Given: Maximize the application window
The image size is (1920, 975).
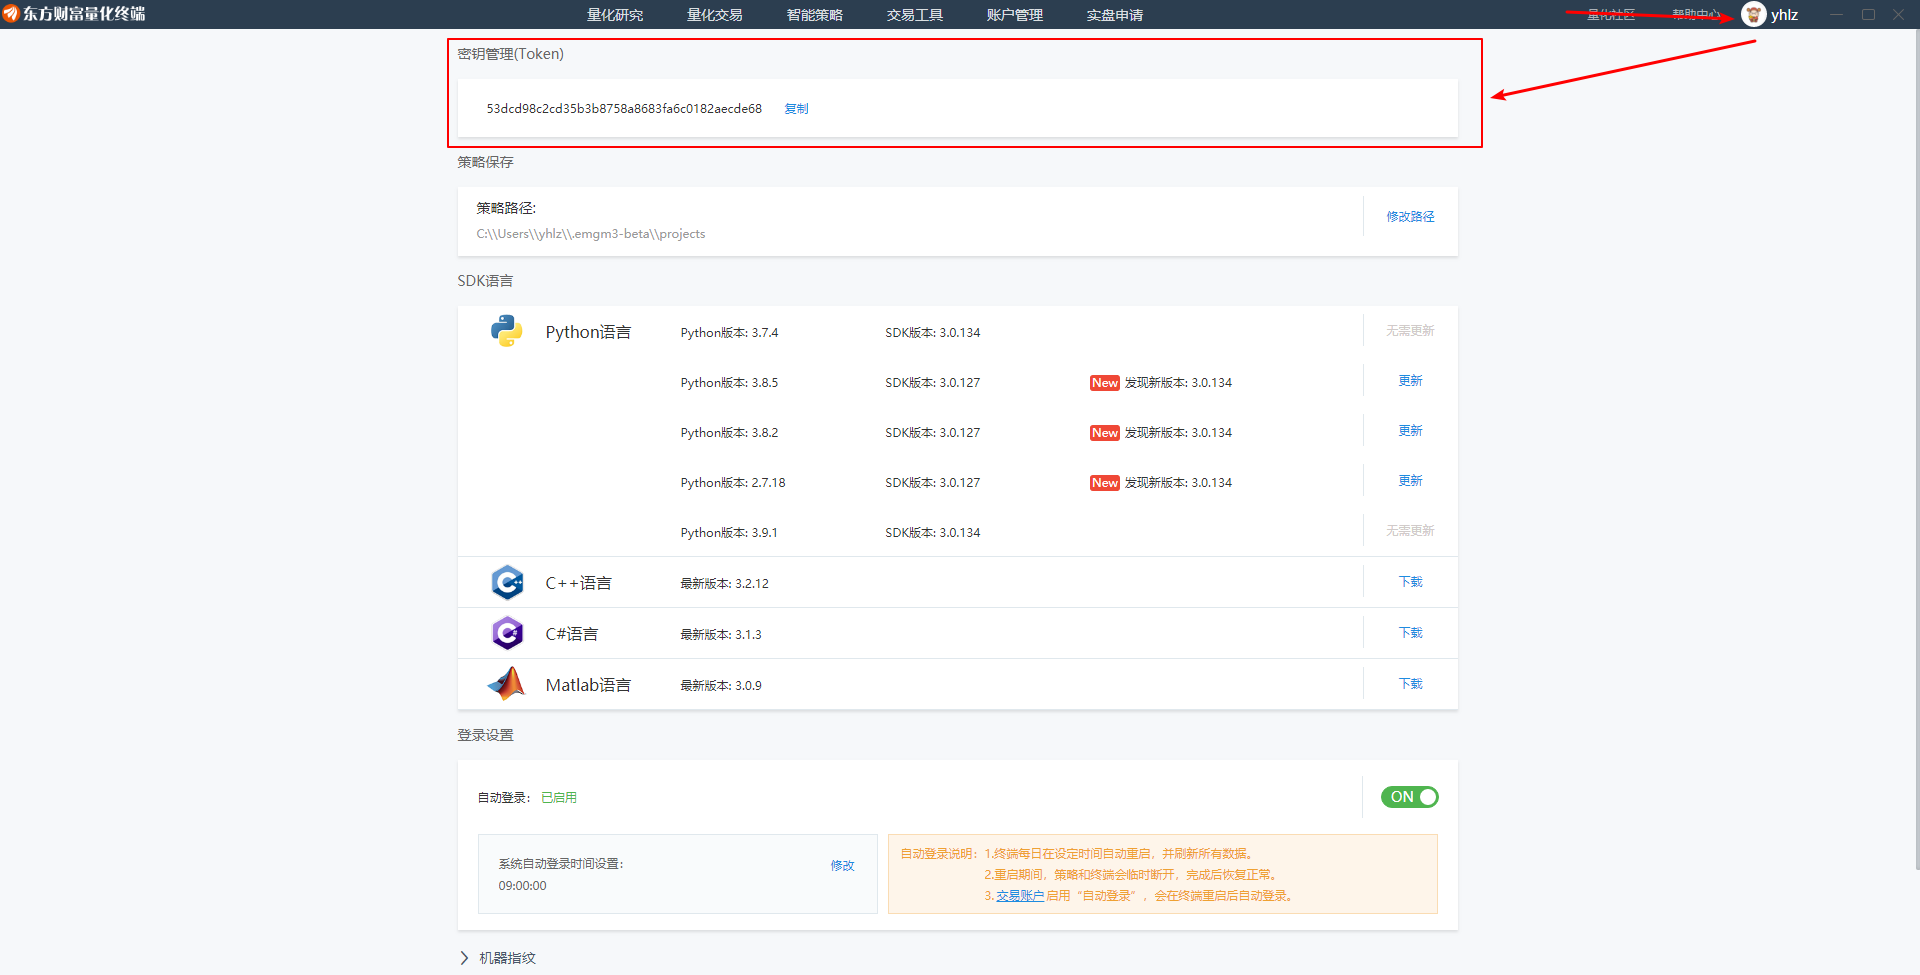Looking at the screenshot, I should tap(1868, 15).
